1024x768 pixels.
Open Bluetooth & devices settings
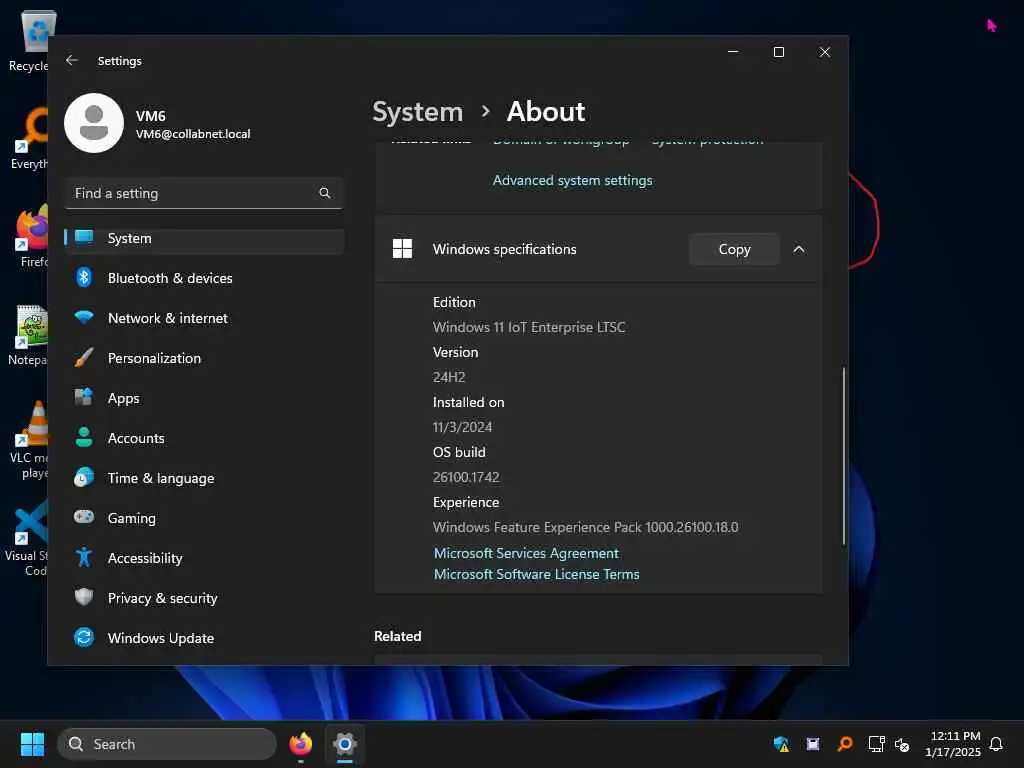click(x=204, y=278)
